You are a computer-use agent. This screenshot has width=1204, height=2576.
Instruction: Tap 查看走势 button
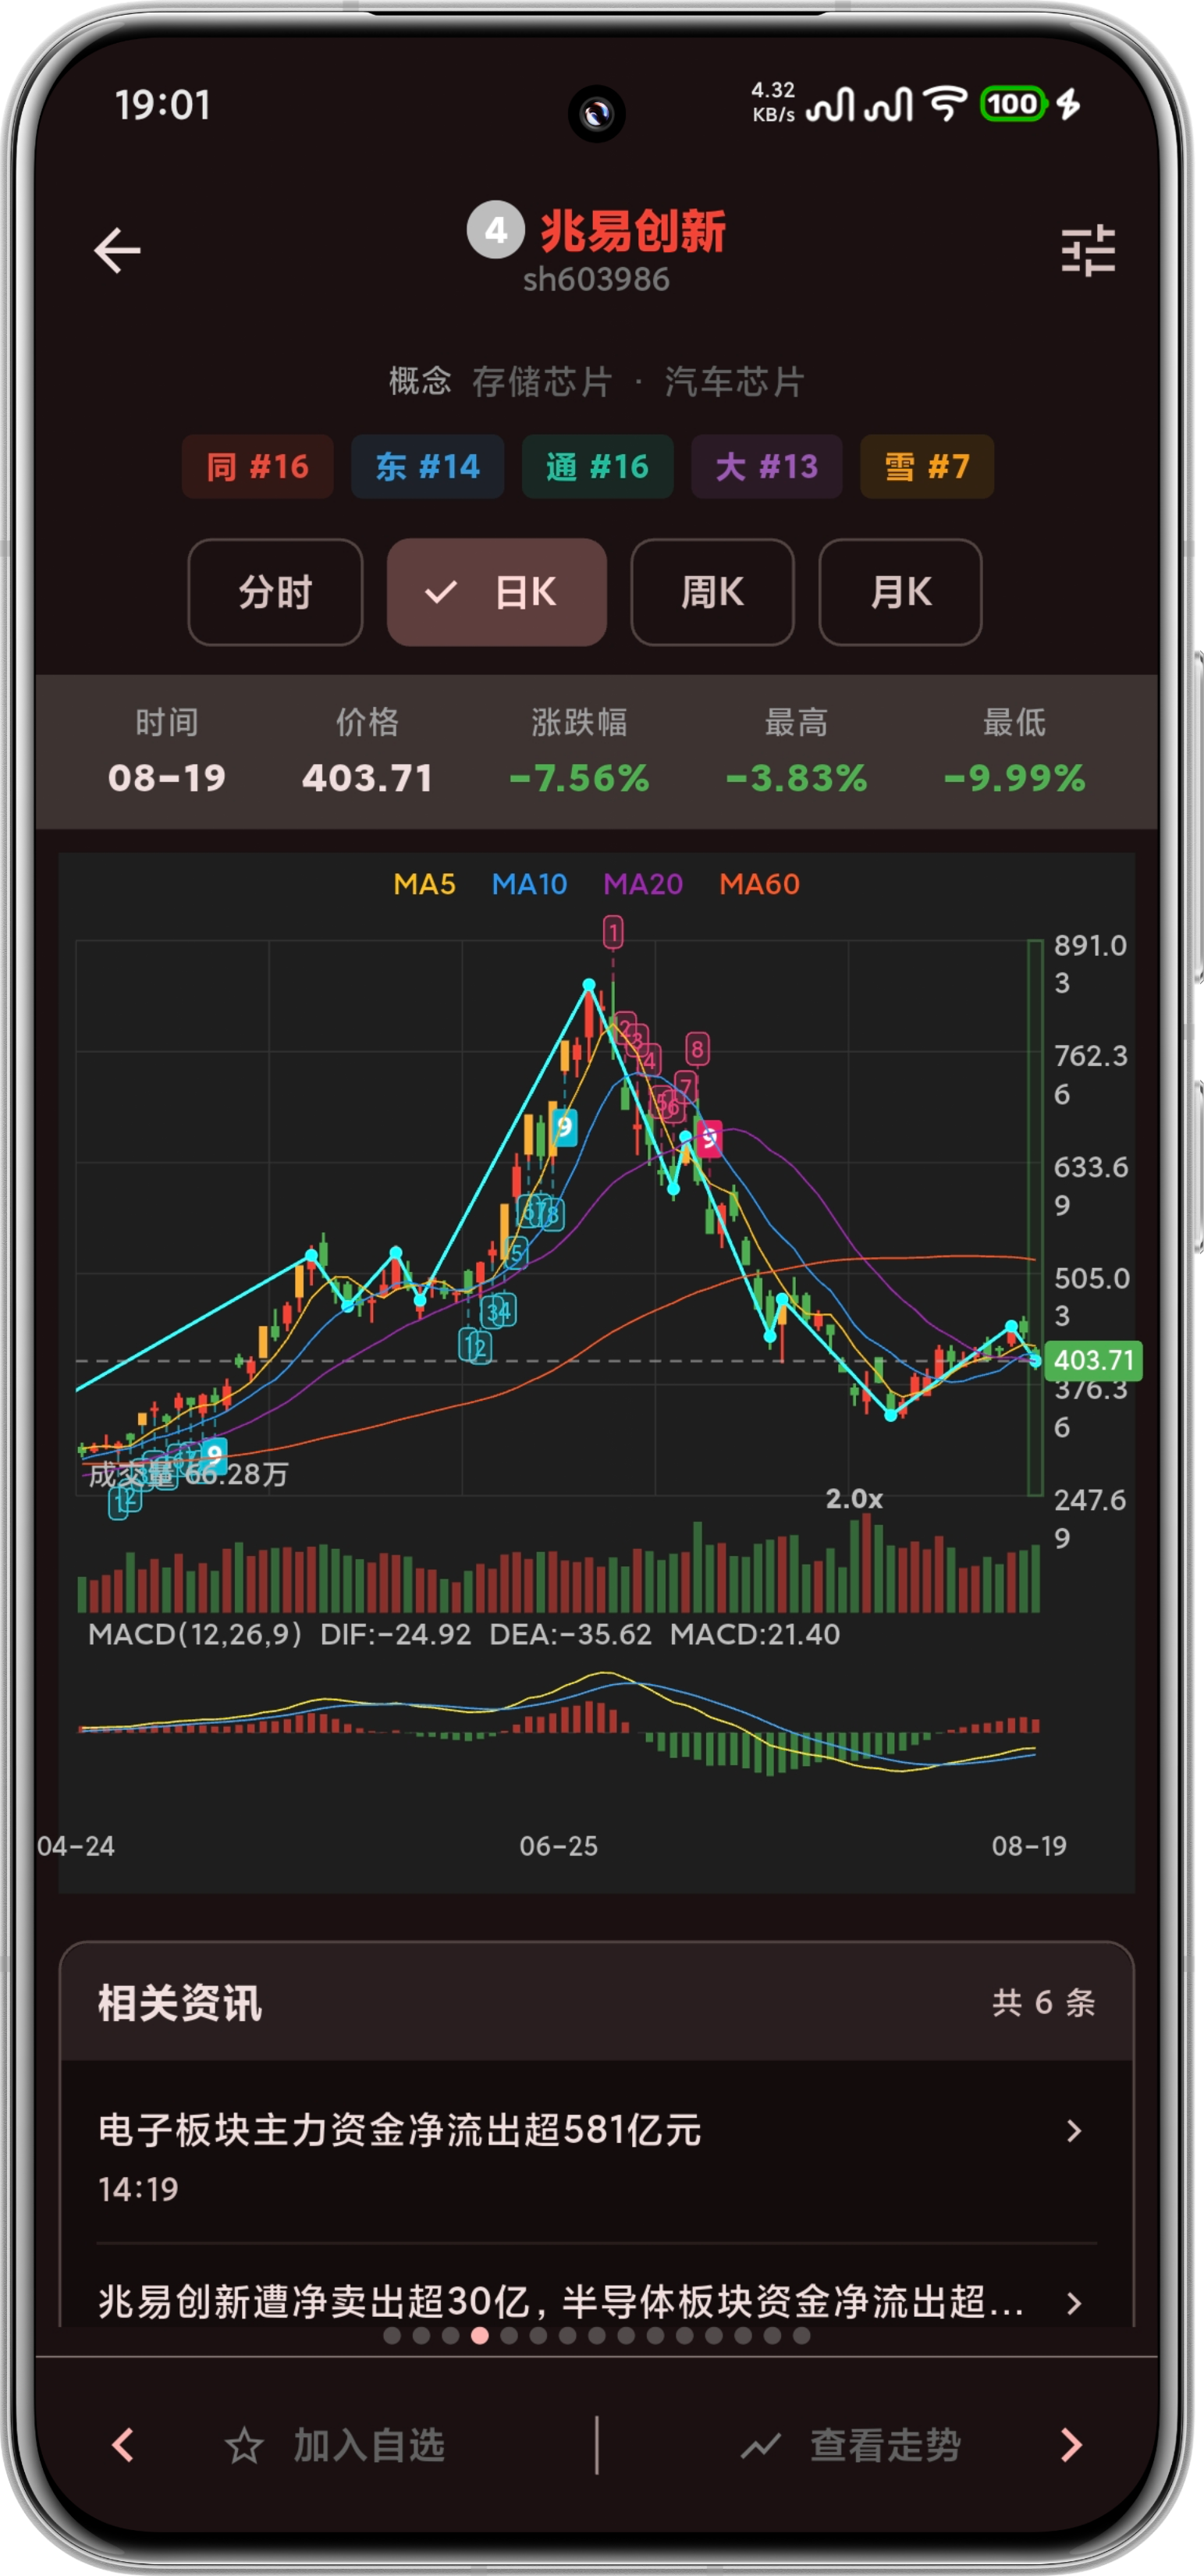(851, 2446)
